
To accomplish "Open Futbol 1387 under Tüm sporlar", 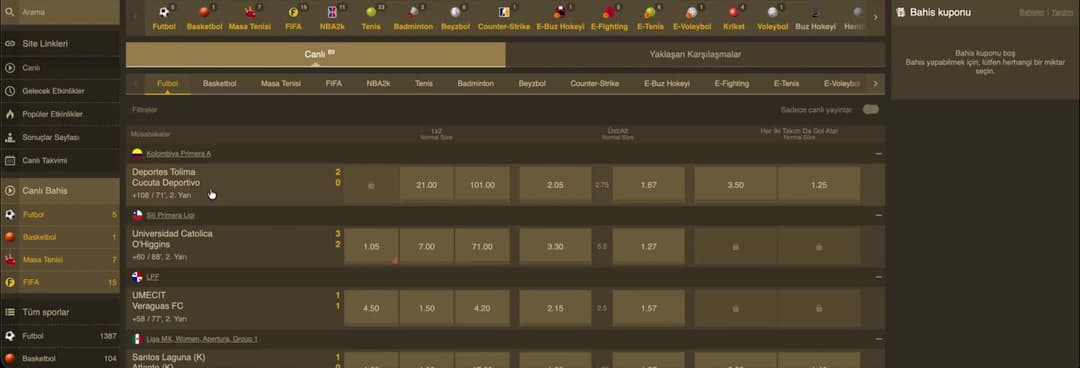I will [x=60, y=336].
